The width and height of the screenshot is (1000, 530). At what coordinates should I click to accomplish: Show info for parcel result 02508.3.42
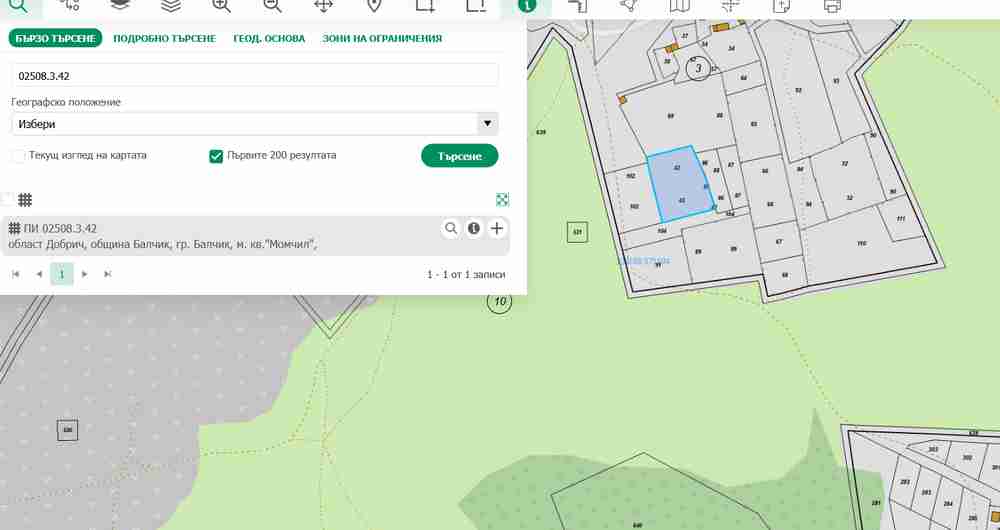pyautogui.click(x=474, y=229)
